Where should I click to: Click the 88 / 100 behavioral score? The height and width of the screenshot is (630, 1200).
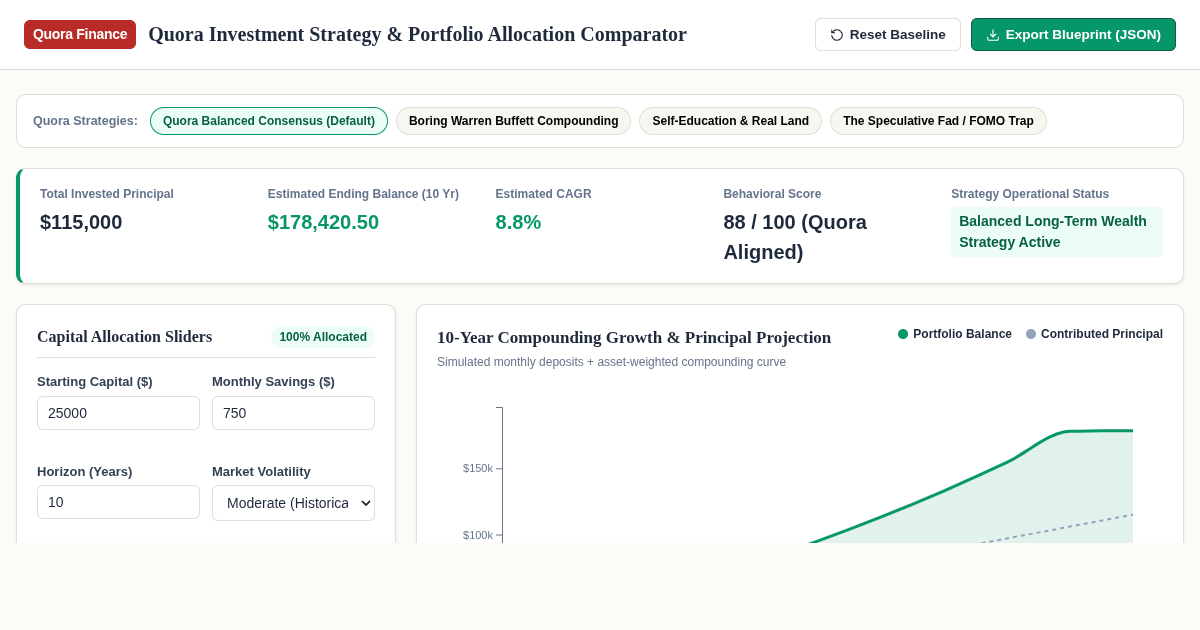(x=795, y=237)
